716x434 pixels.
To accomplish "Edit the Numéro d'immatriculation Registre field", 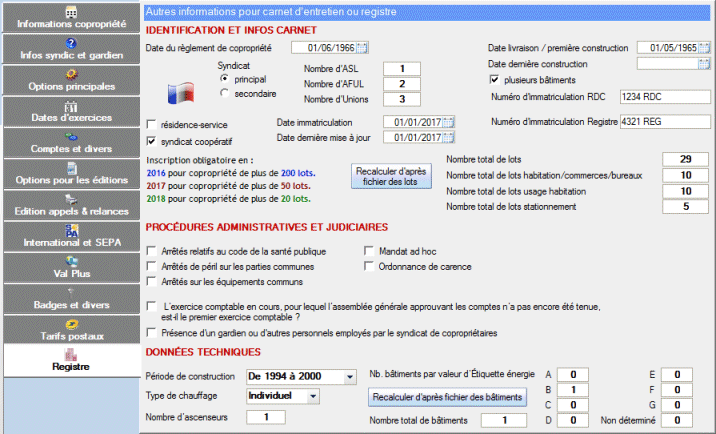I will (x=665, y=122).
